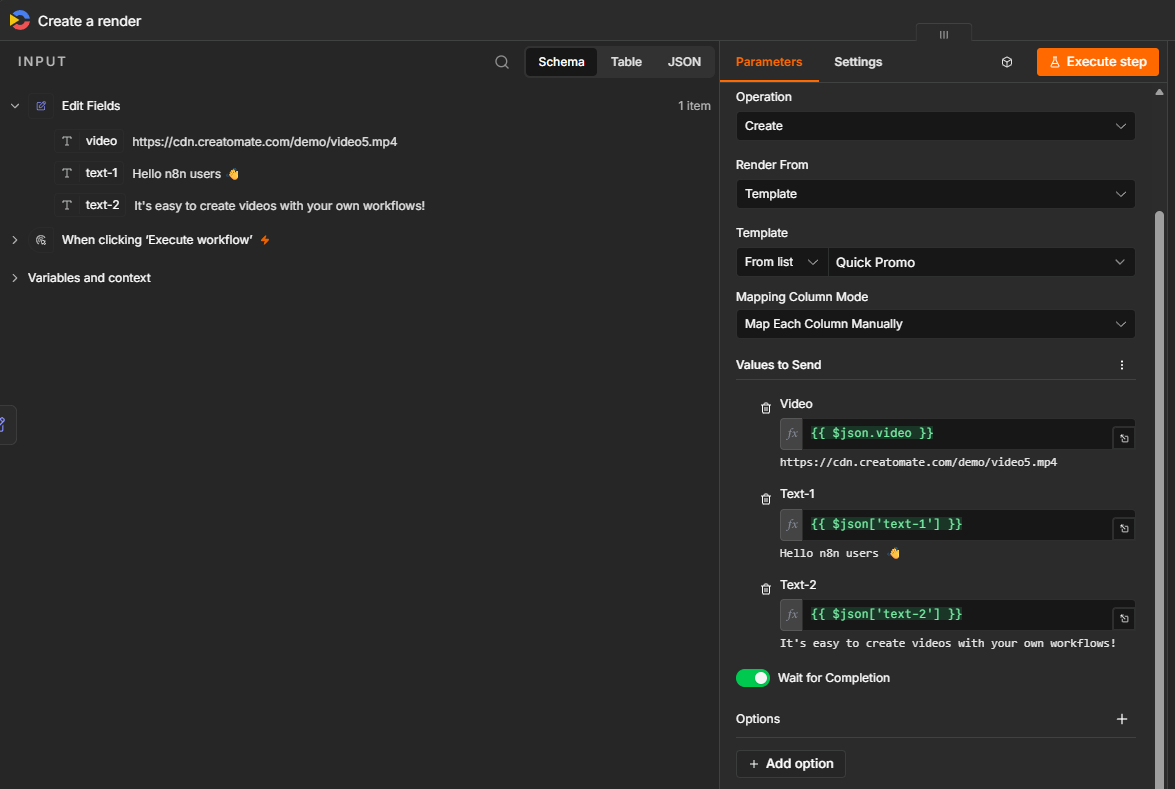Click the plus icon in Options row

(x=1121, y=719)
